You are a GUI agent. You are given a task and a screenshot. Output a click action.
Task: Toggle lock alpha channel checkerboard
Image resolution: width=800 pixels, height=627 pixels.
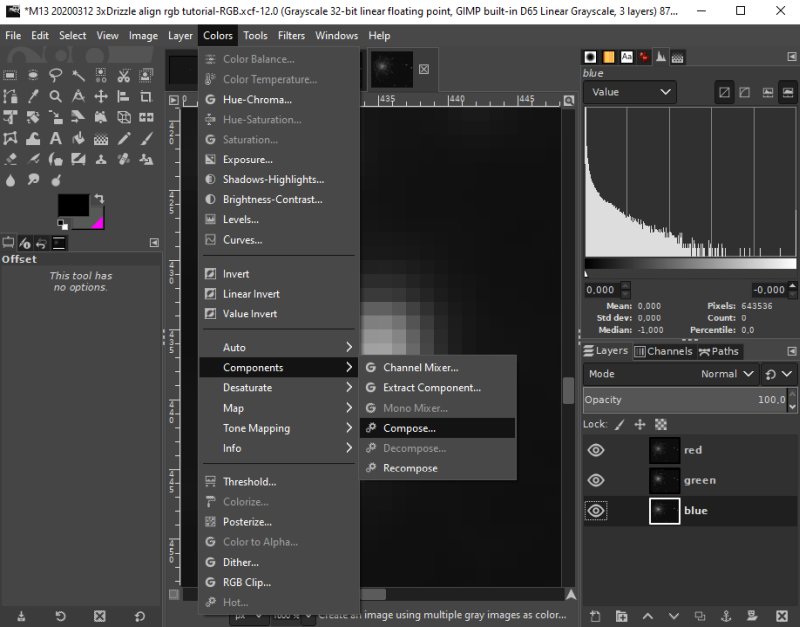coord(661,424)
